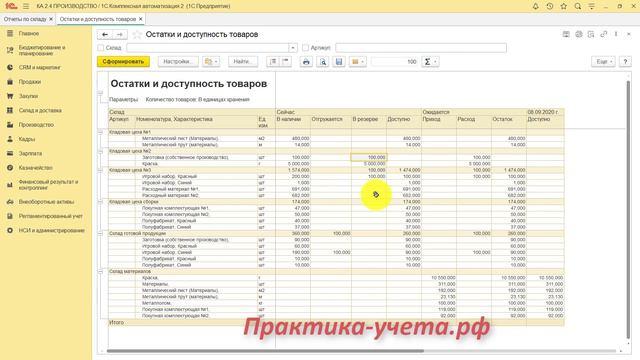Click the horizontal scrollbar of the report
Screen dimensions: 640x360
(x=265, y=351)
